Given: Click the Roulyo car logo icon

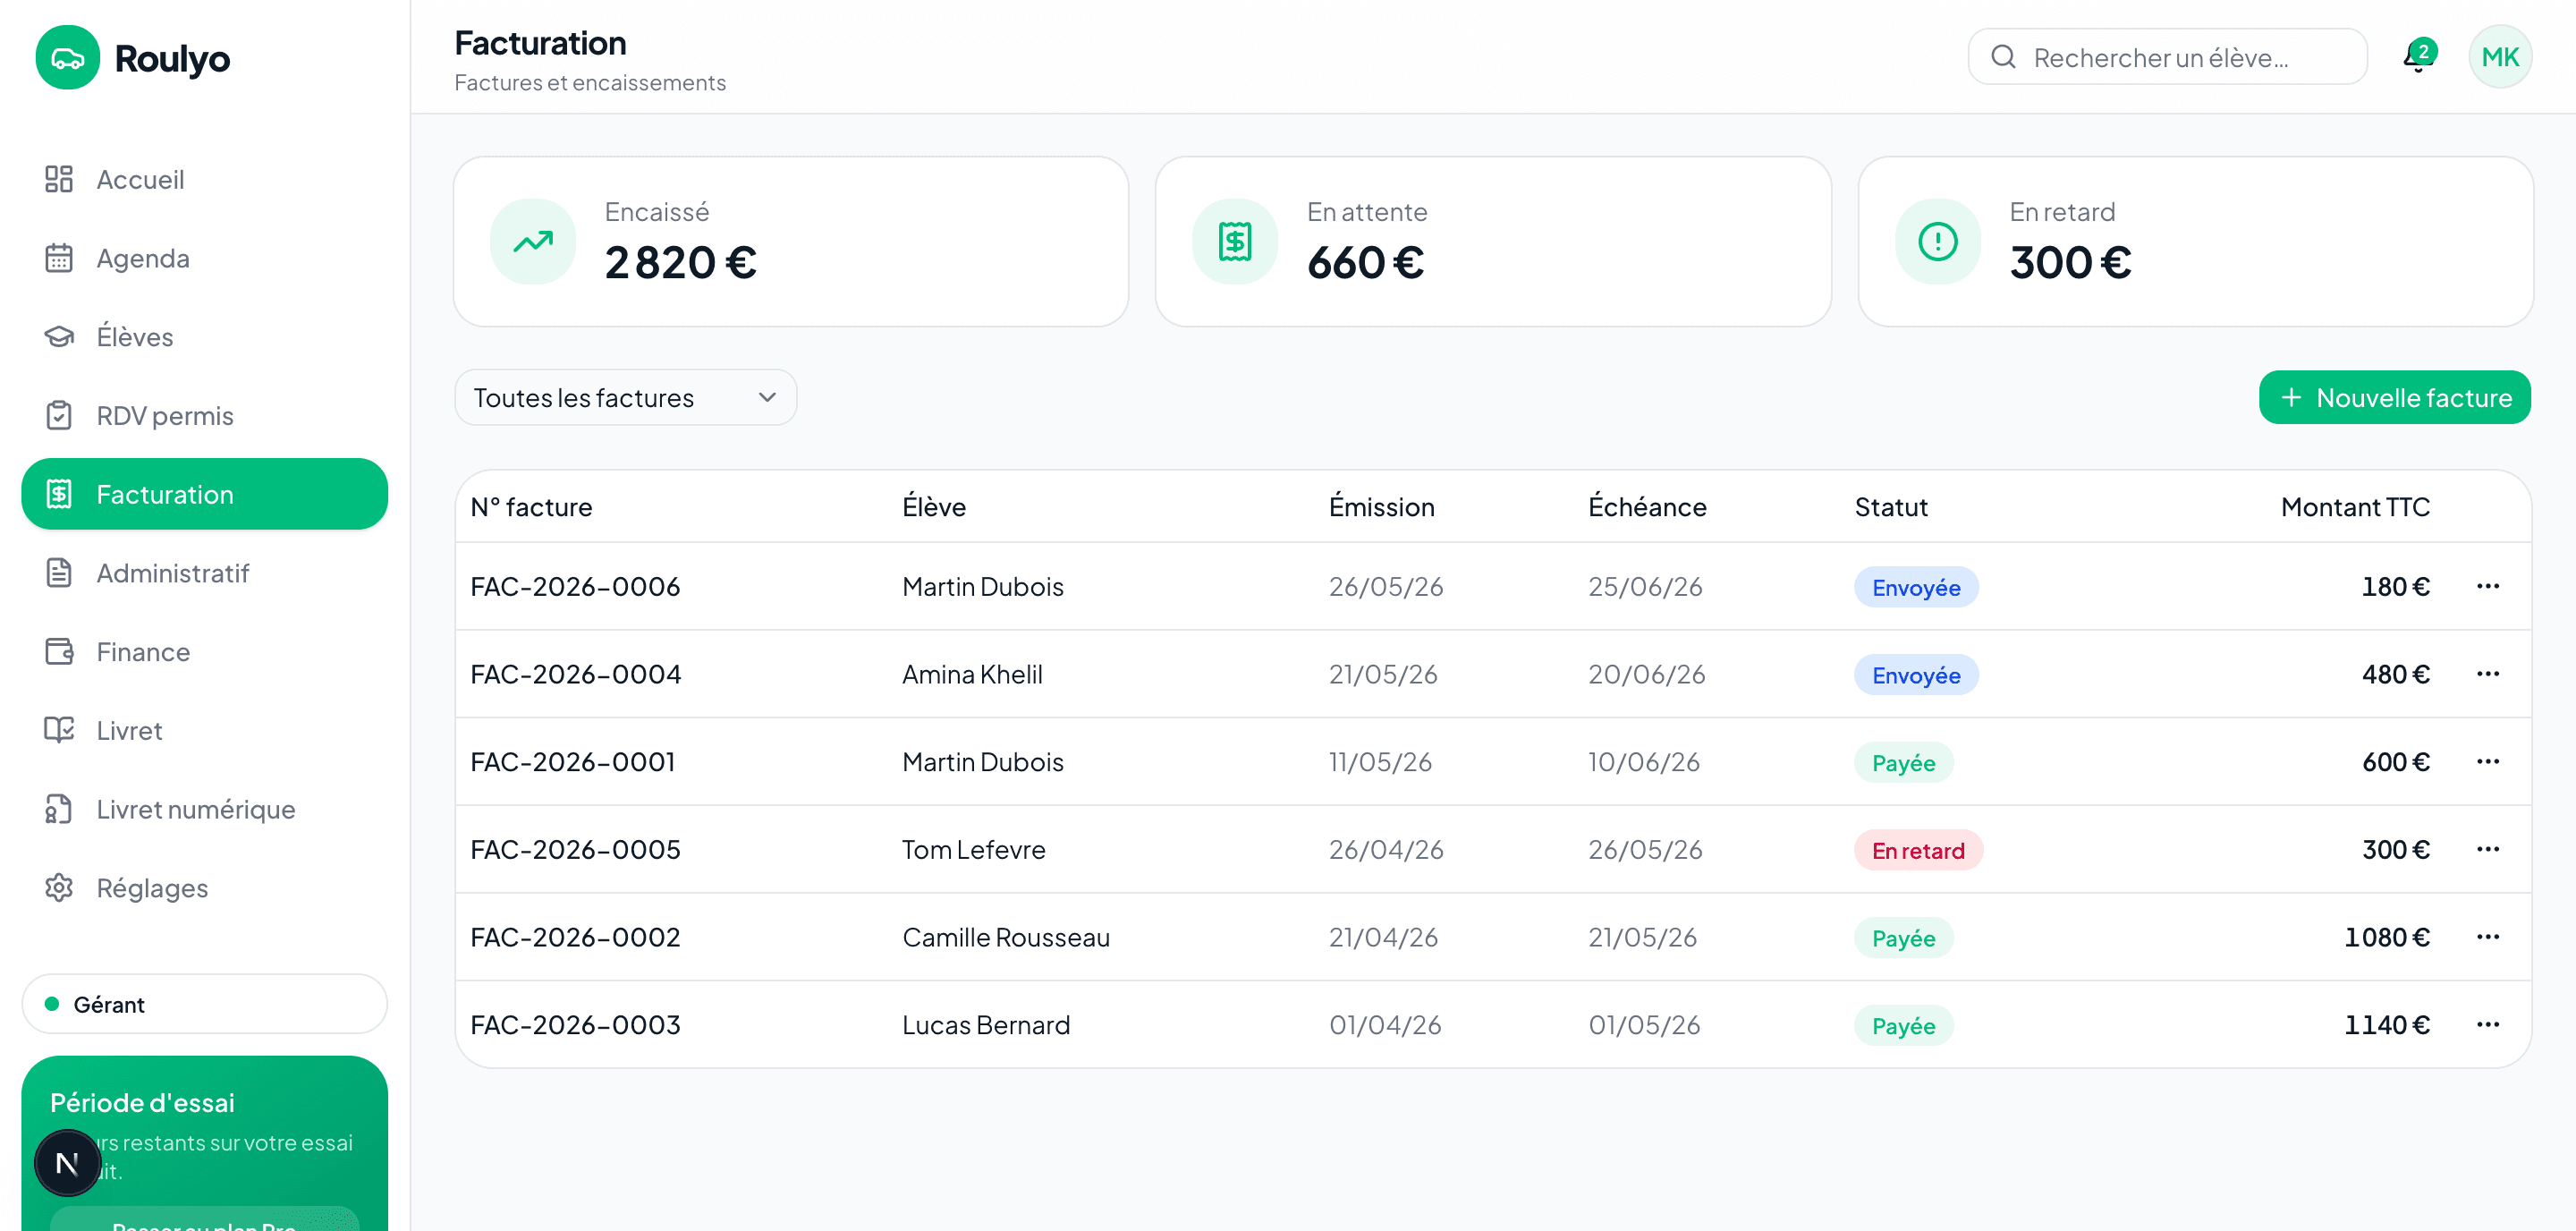Looking at the screenshot, I should point(67,58).
